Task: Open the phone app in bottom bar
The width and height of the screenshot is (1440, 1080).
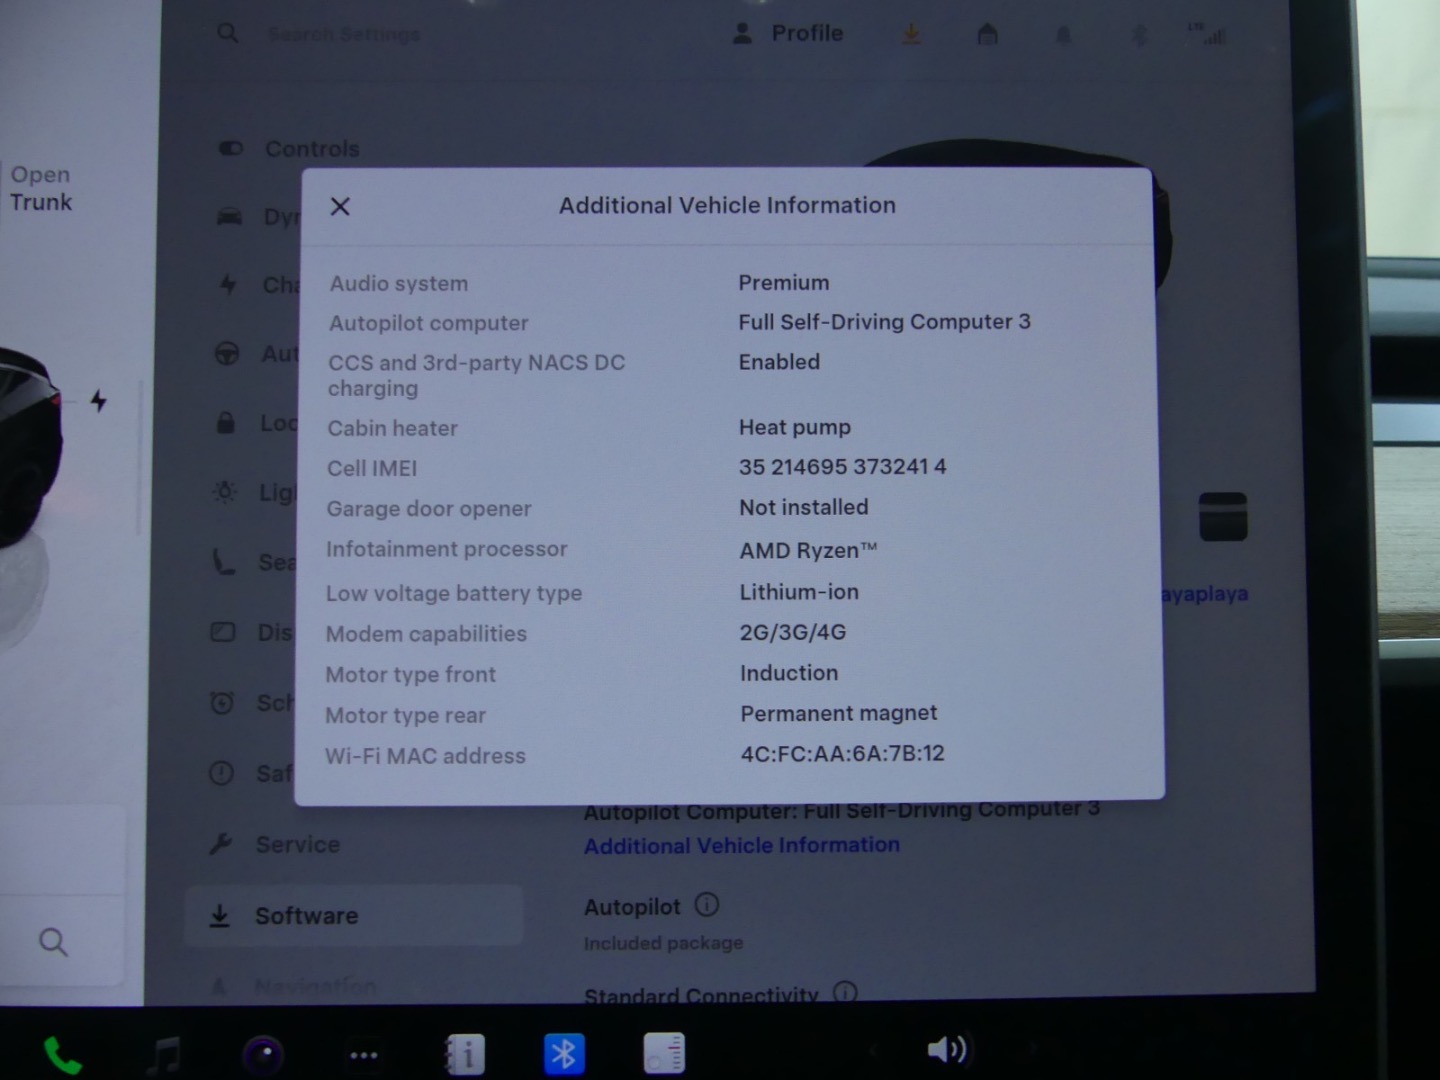Action: point(62,1055)
